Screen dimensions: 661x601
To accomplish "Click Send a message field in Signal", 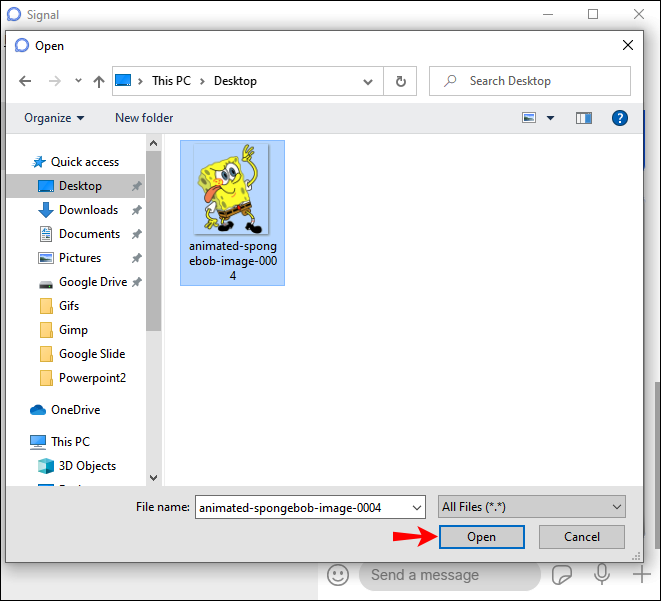I will [450, 575].
